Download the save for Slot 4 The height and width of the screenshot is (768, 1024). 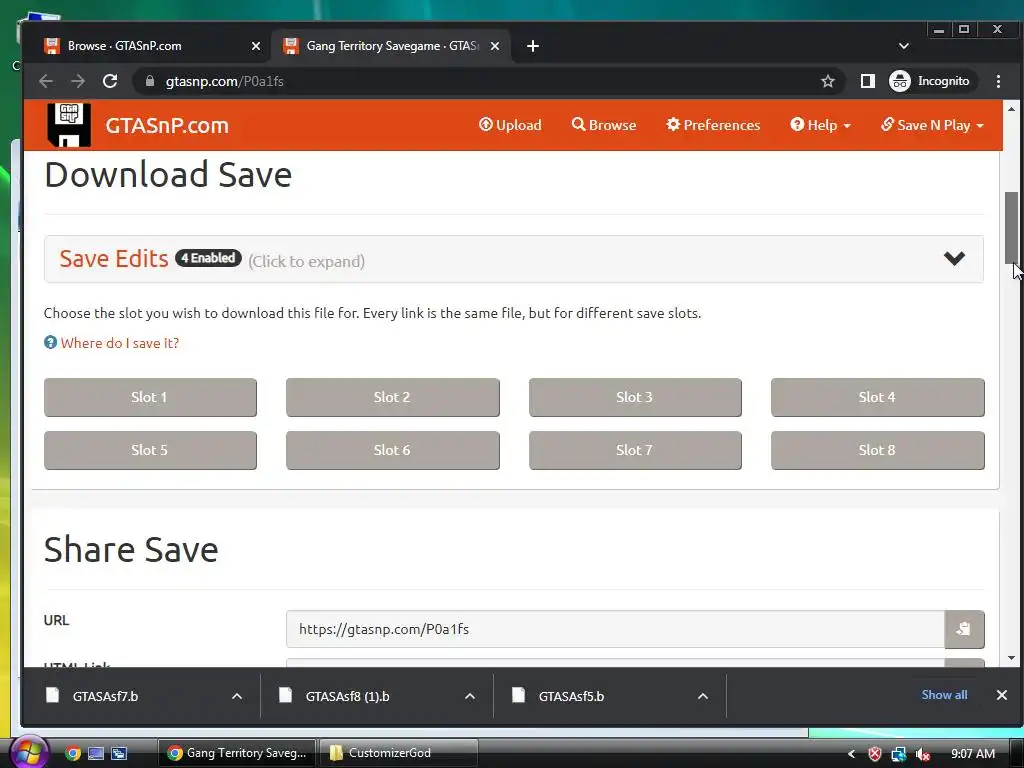(878, 397)
